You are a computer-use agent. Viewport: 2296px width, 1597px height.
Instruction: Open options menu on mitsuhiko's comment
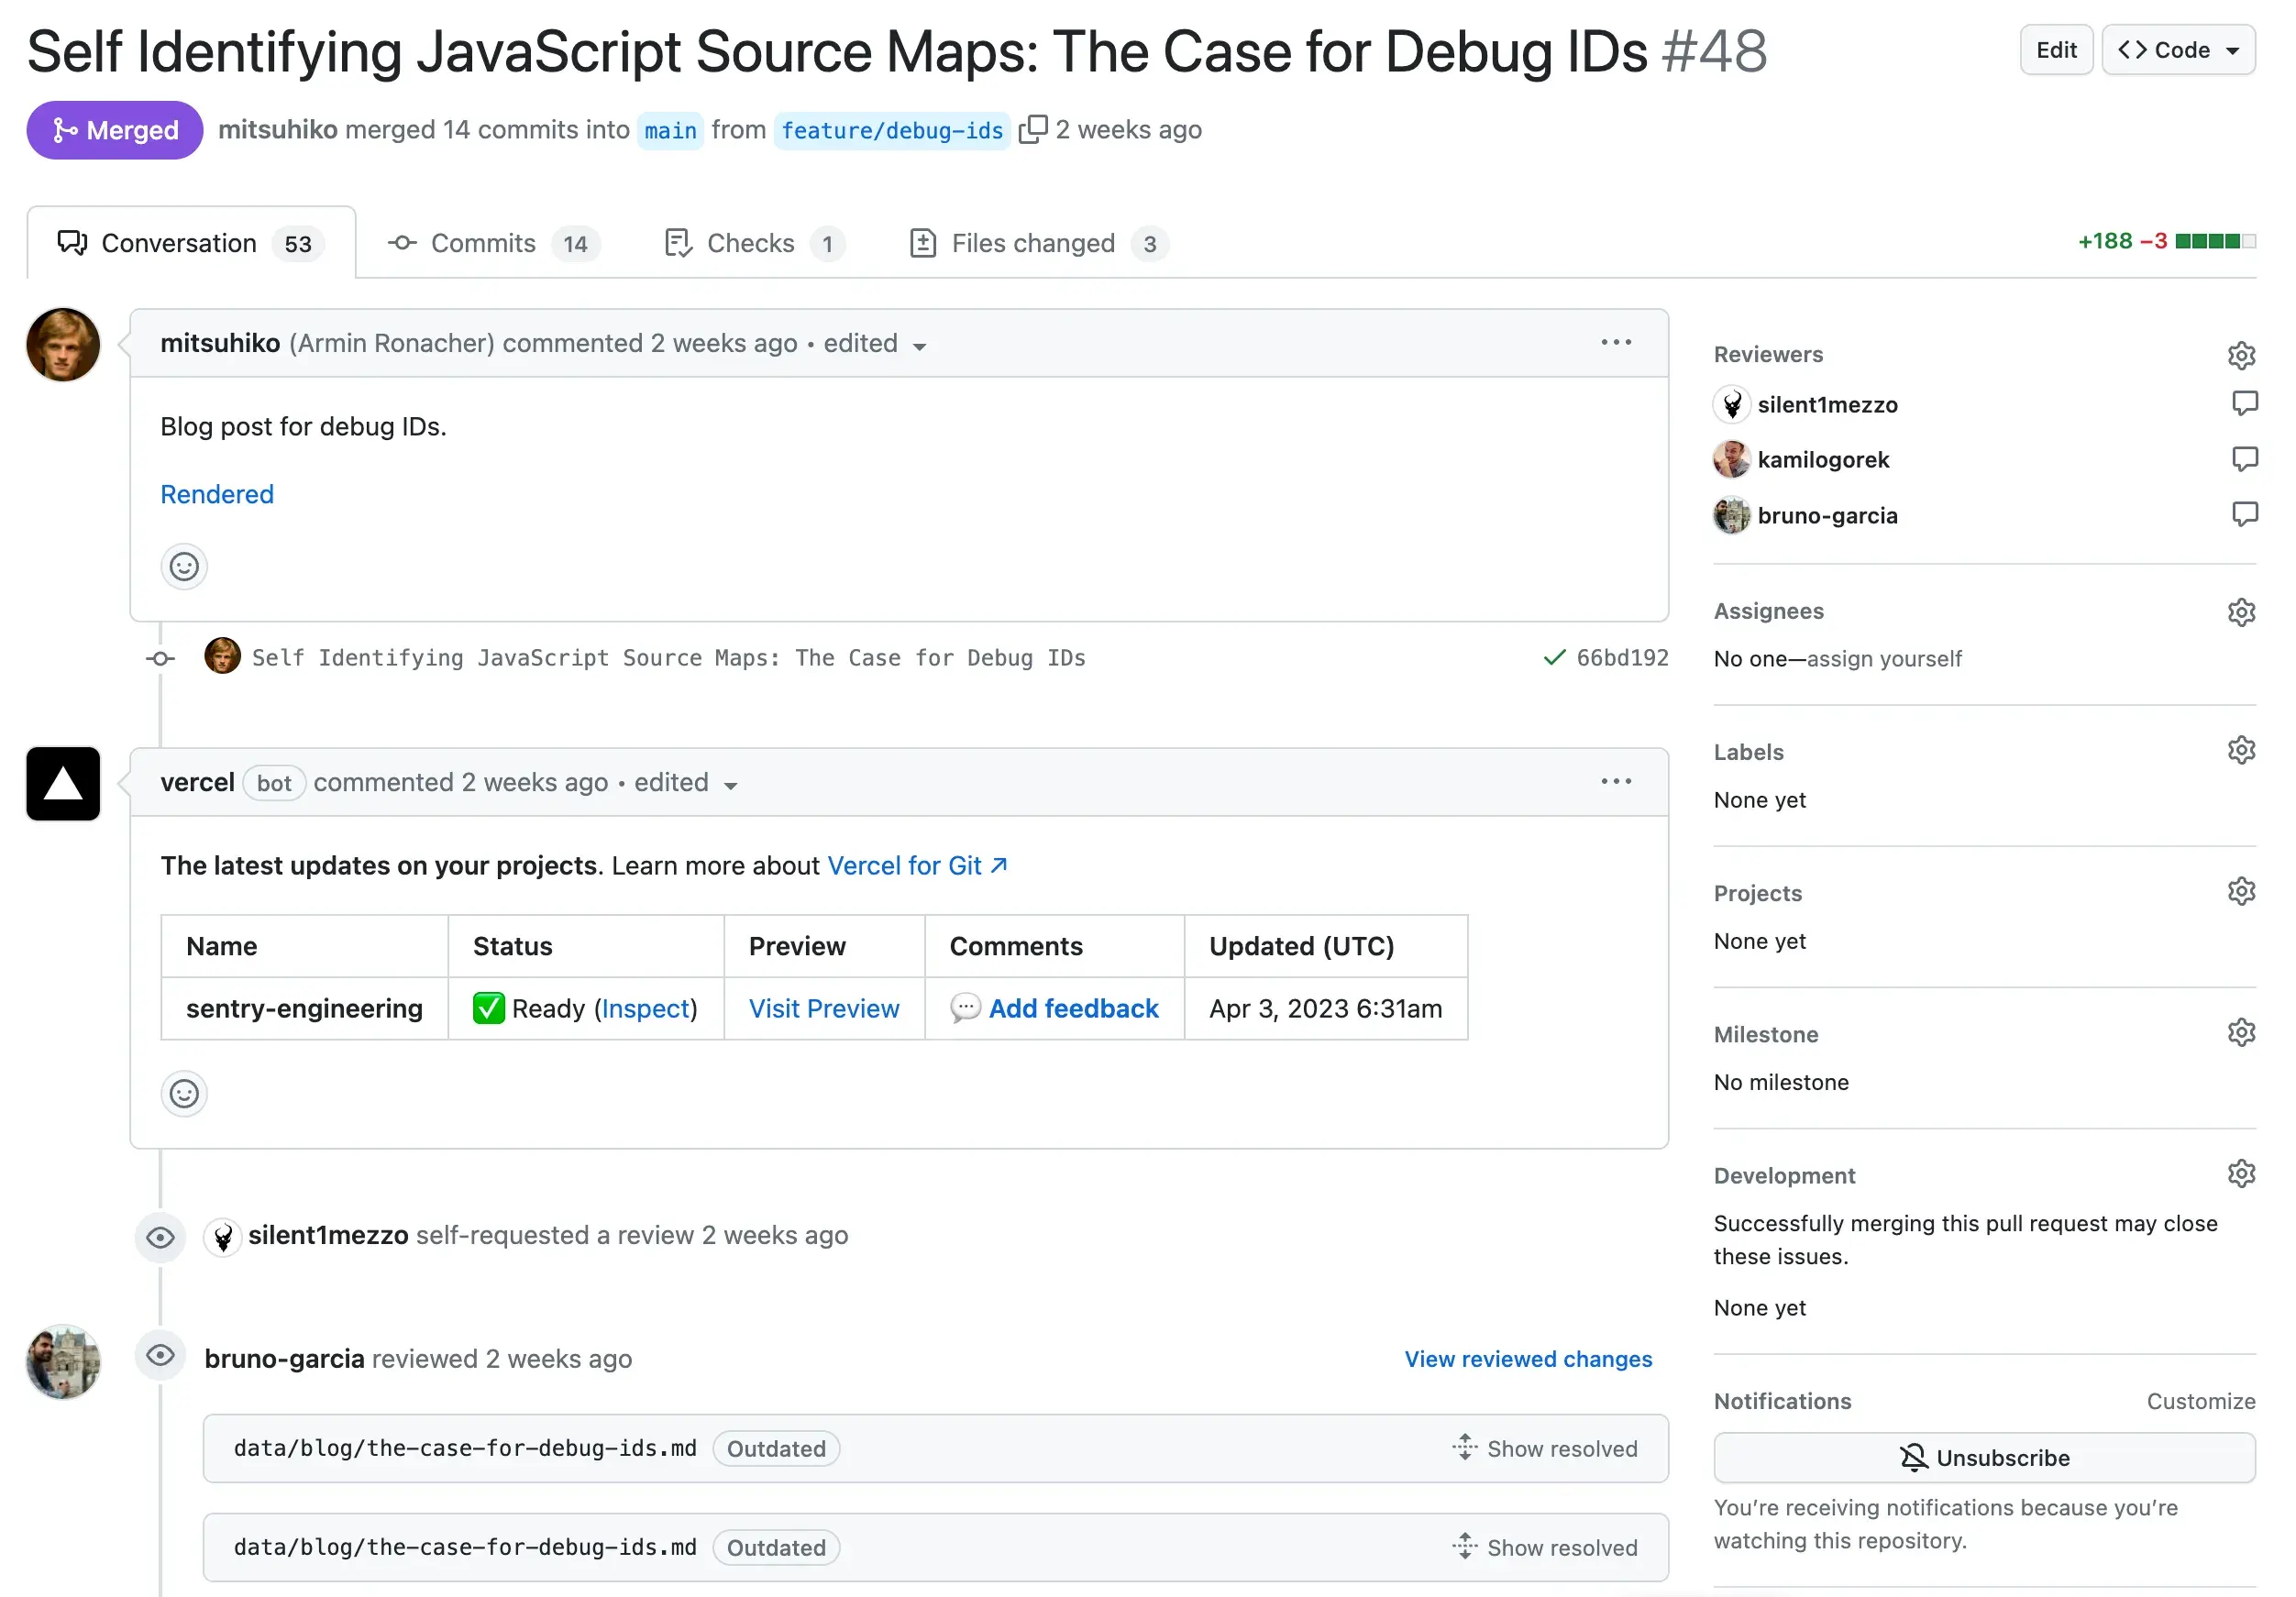point(1615,343)
